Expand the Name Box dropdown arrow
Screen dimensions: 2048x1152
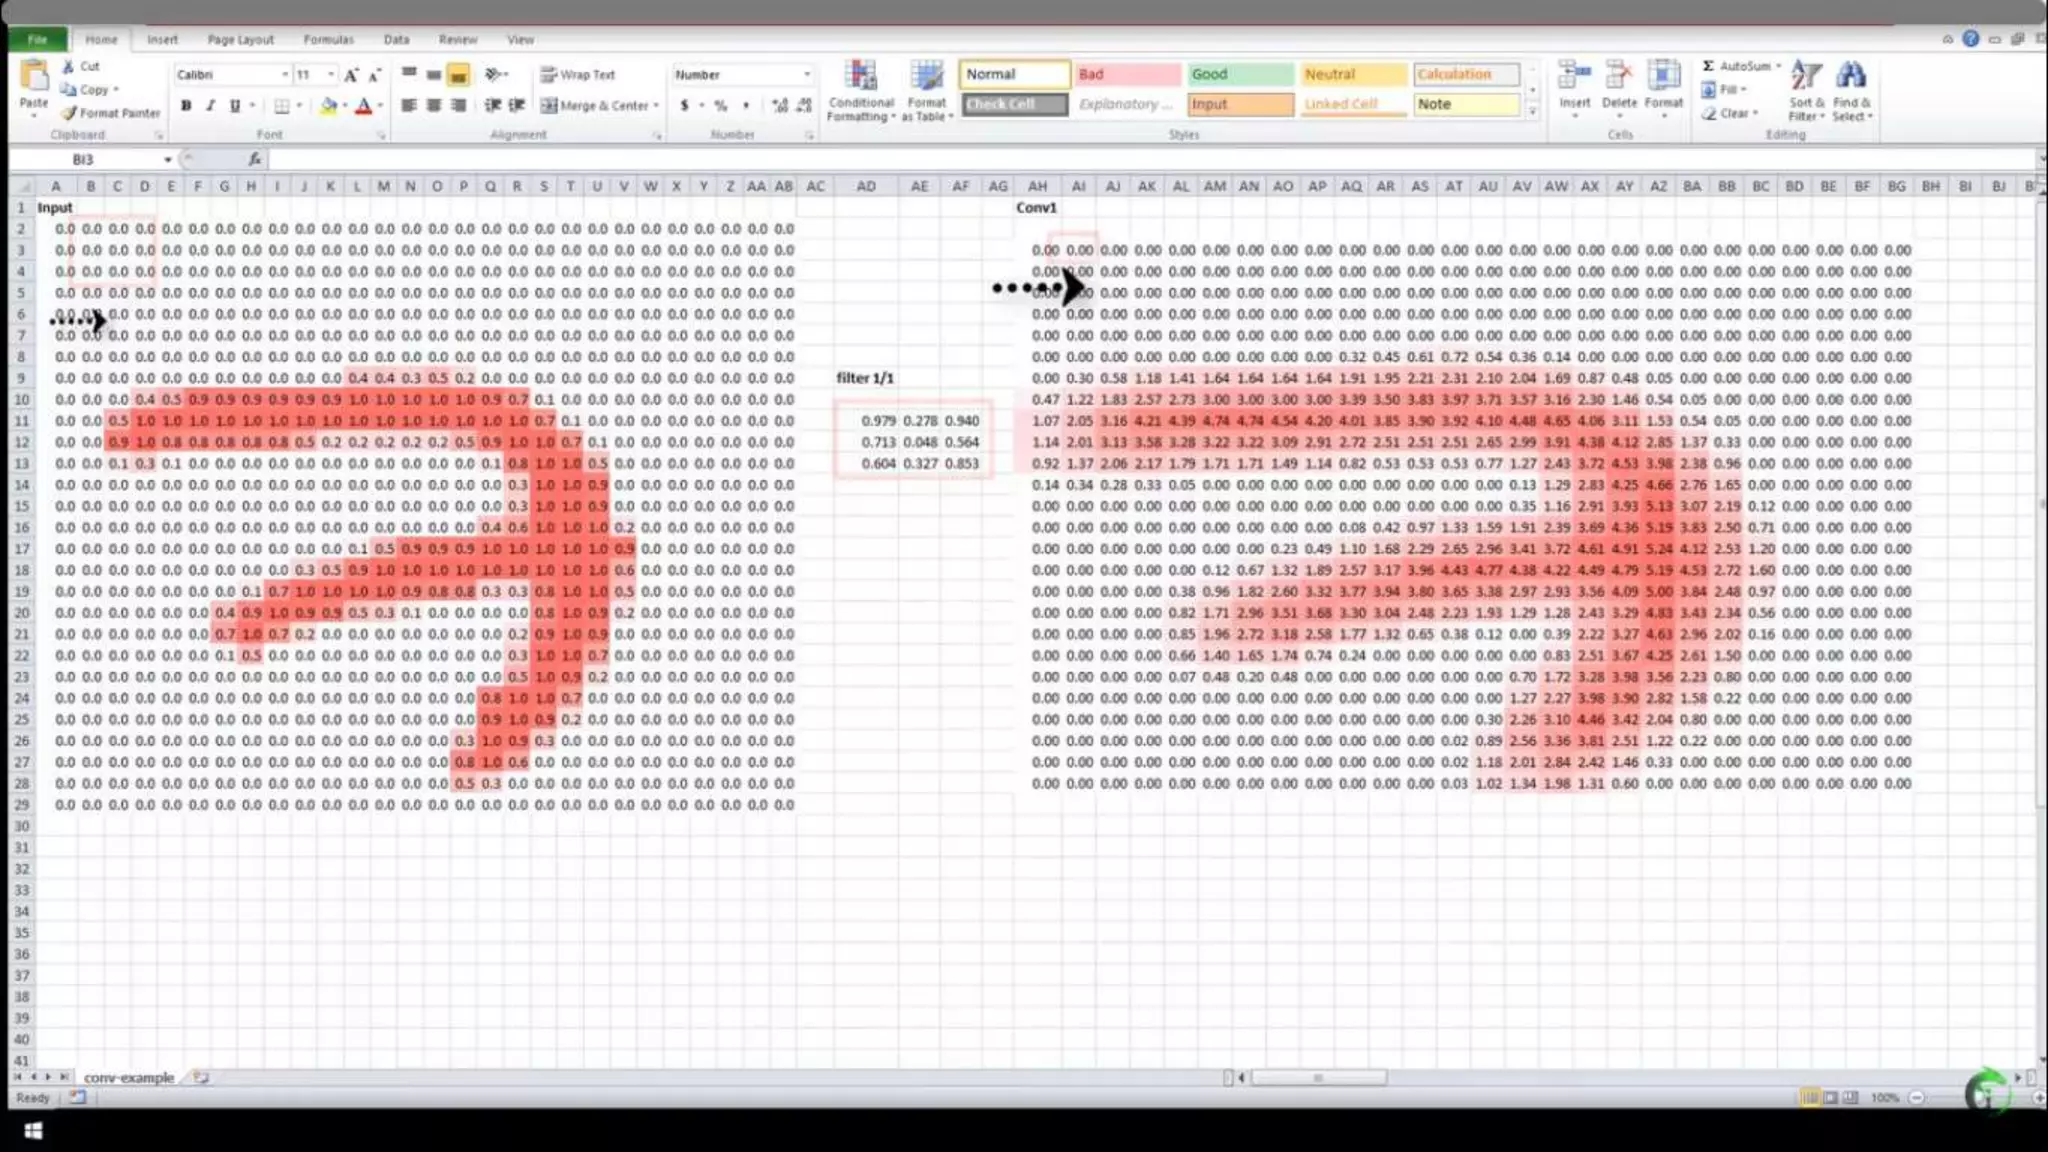168,160
